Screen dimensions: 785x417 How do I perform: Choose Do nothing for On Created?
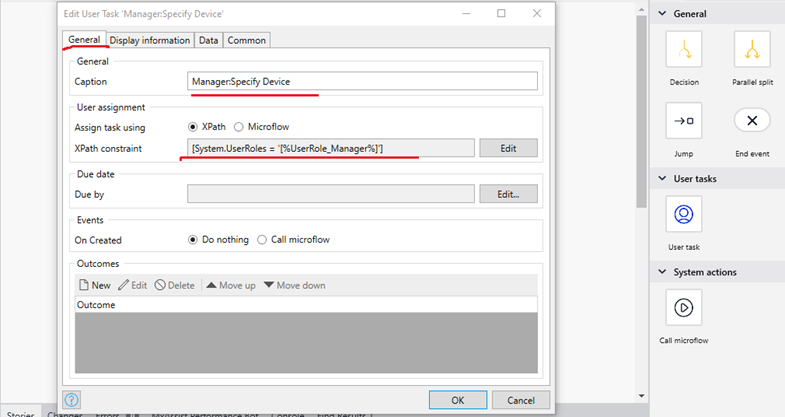tap(193, 240)
